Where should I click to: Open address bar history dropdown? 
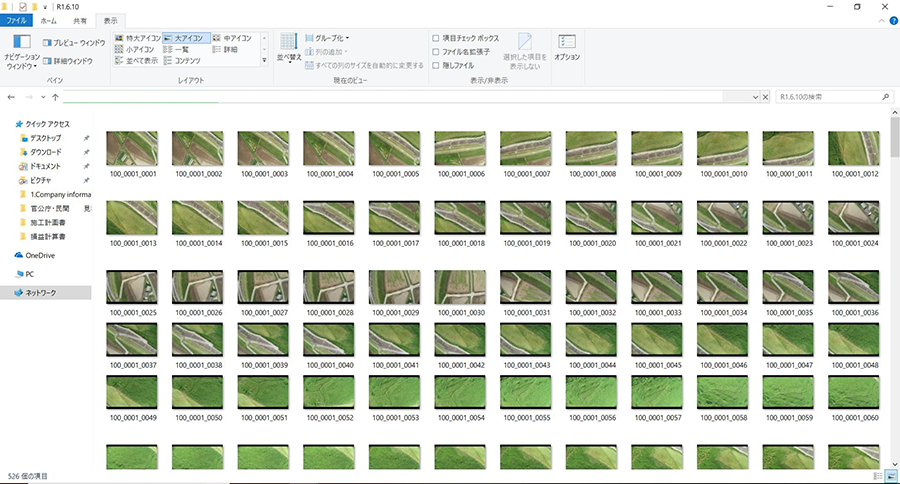coord(755,97)
